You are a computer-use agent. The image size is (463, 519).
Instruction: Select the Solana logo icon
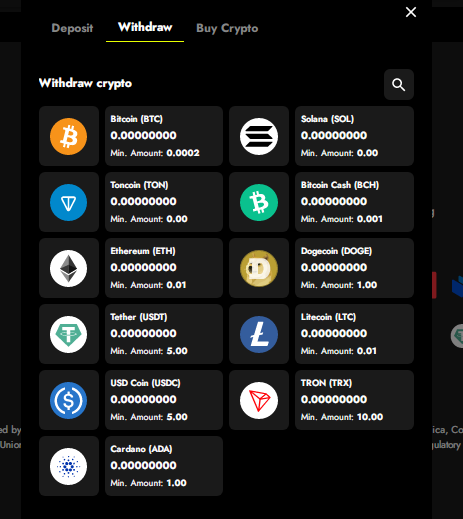(x=259, y=136)
